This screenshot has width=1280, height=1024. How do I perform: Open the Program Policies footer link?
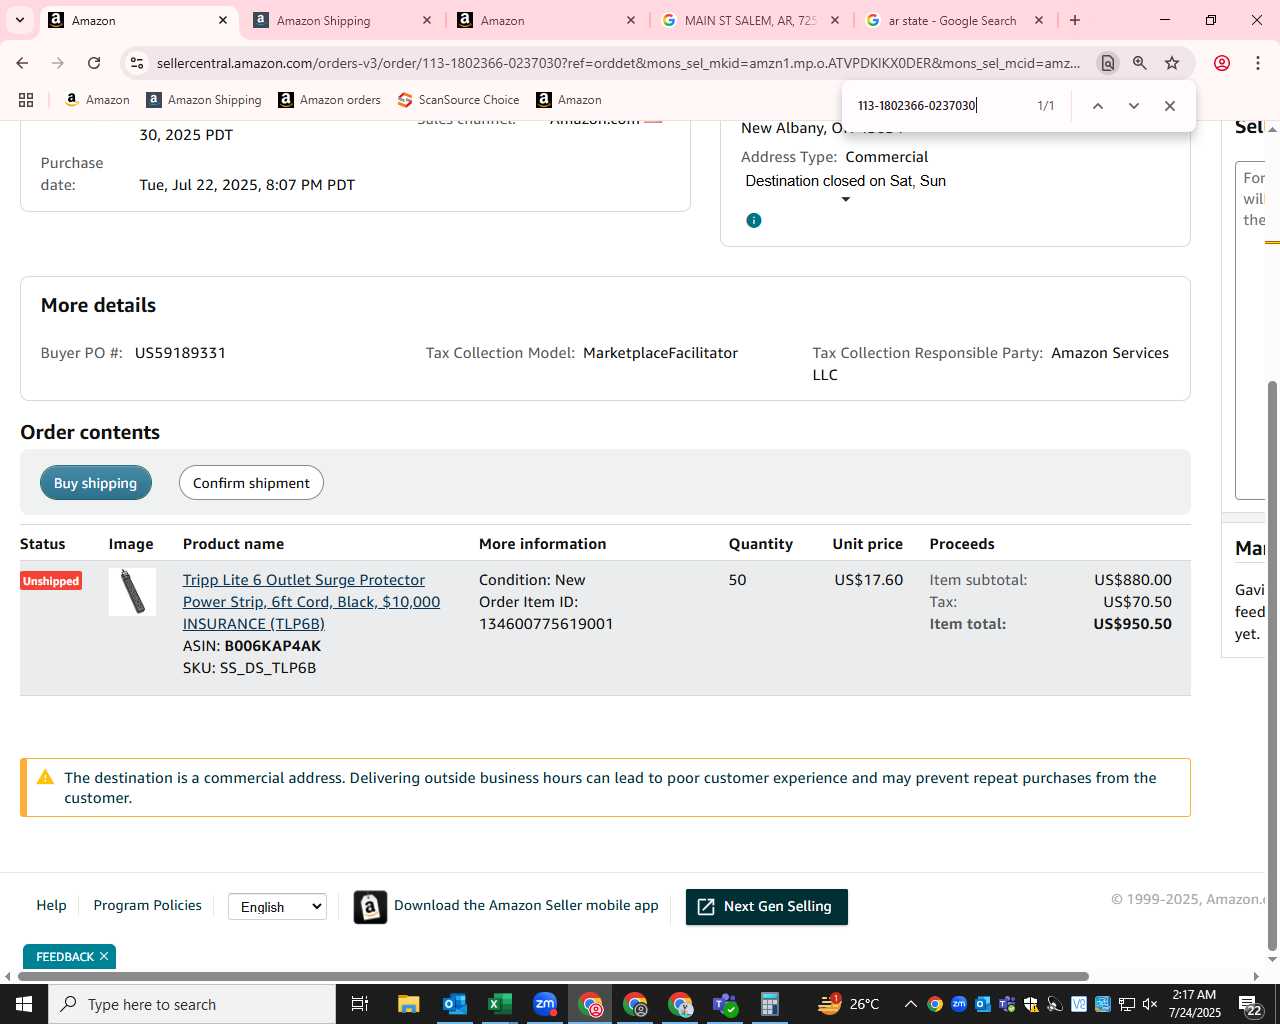(x=148, y=905)
